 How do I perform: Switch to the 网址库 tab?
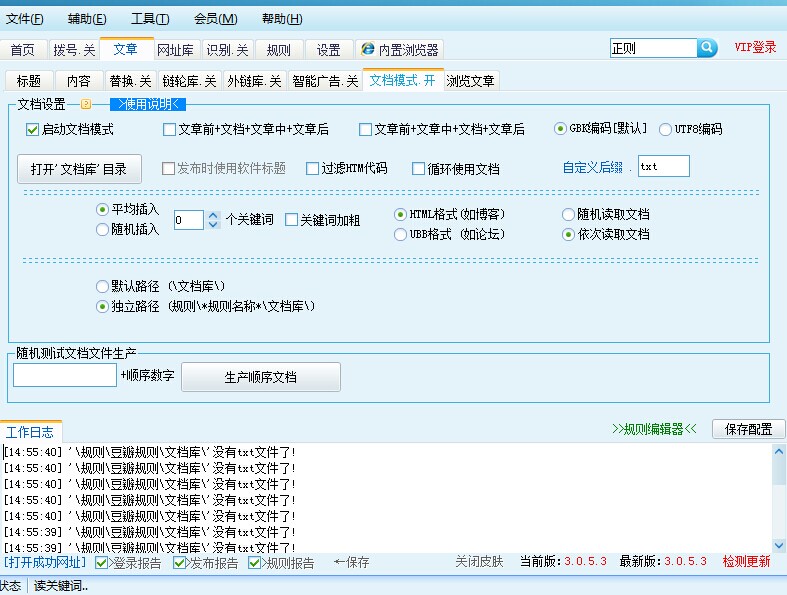click(x=176, y=50)
